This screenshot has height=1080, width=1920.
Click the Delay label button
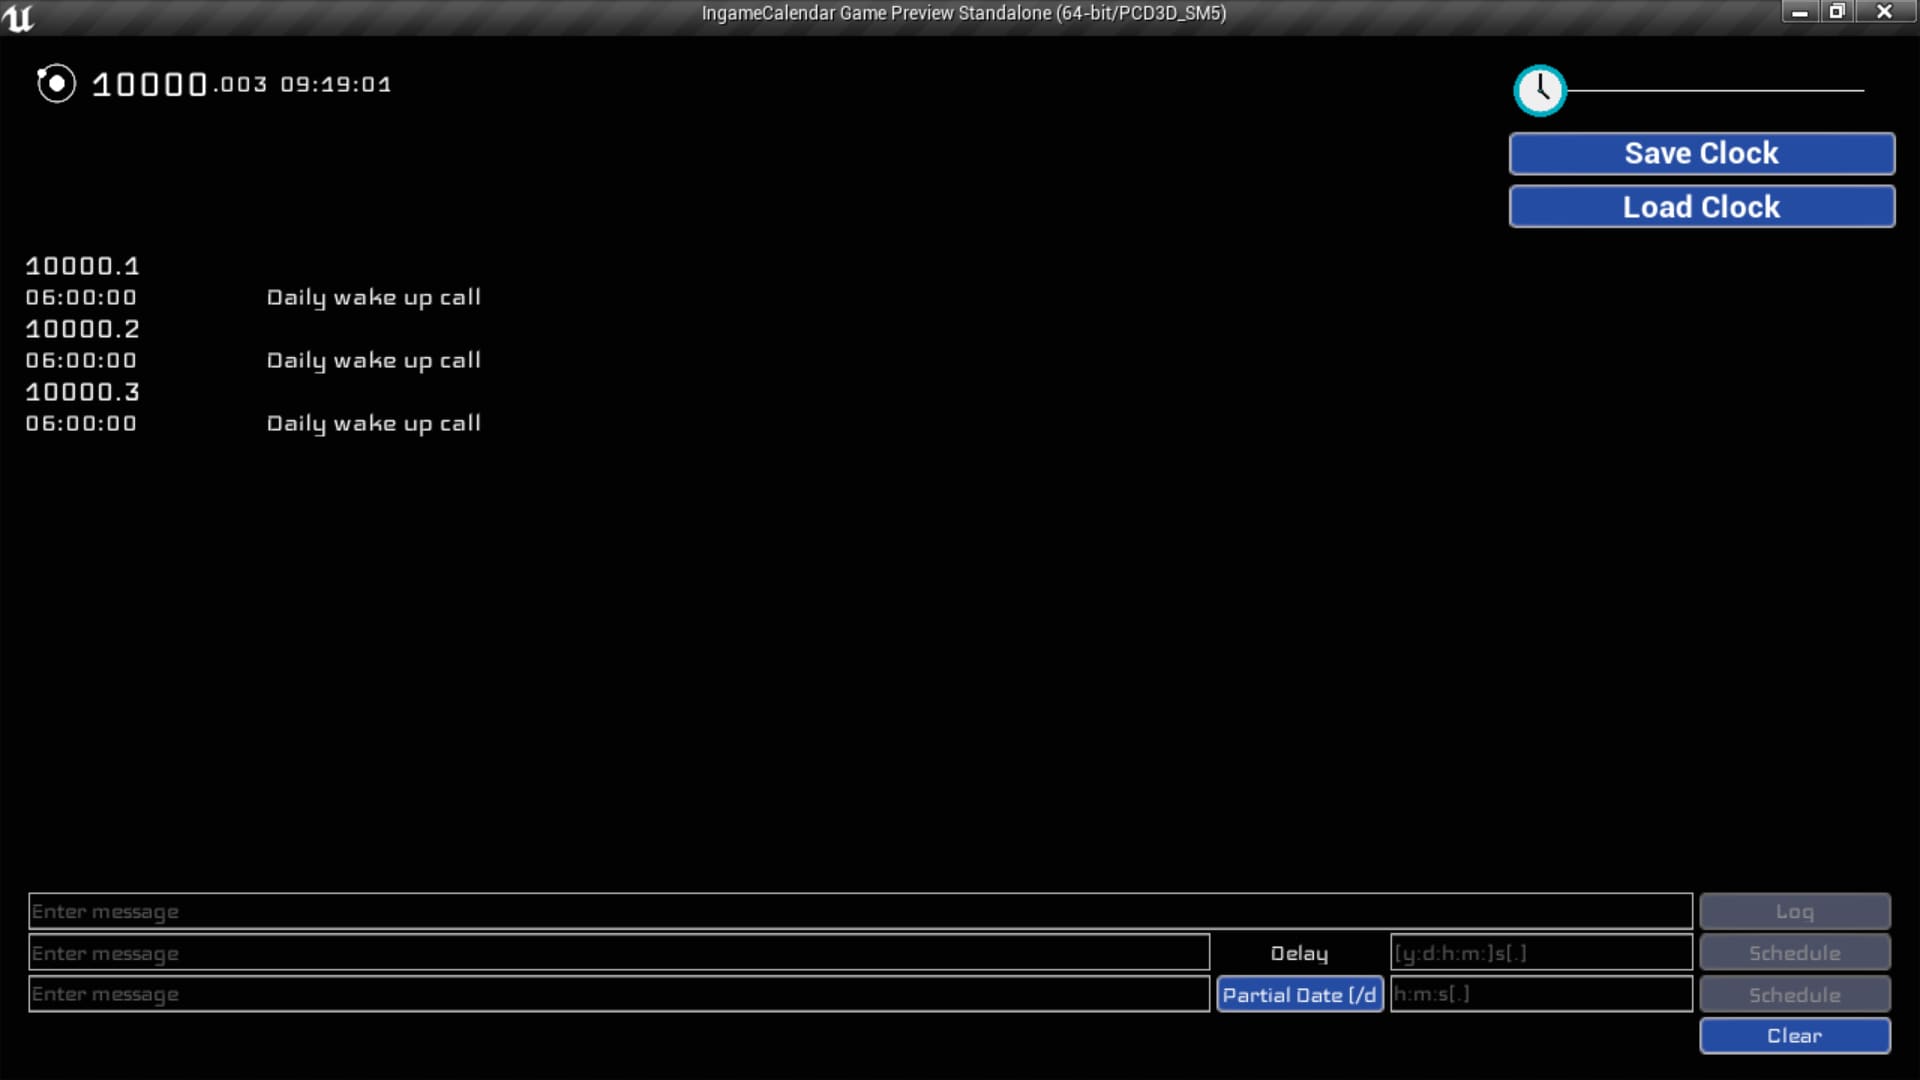pos(1299,952)
